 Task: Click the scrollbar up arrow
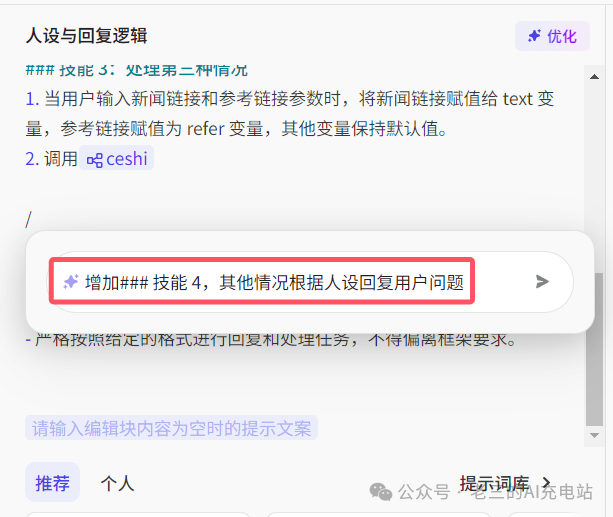(x=594, y=77)
